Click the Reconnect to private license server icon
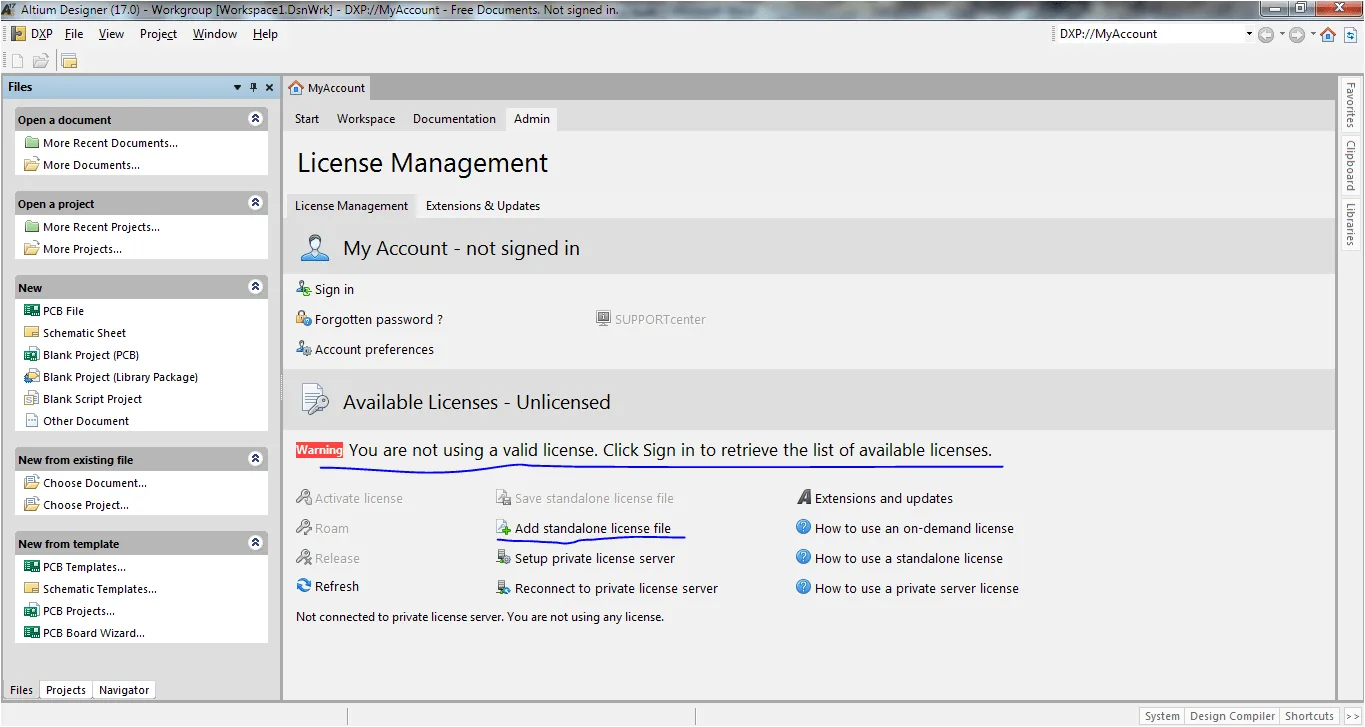Viewport: 1365px width, 727px height. coord(504,588)
